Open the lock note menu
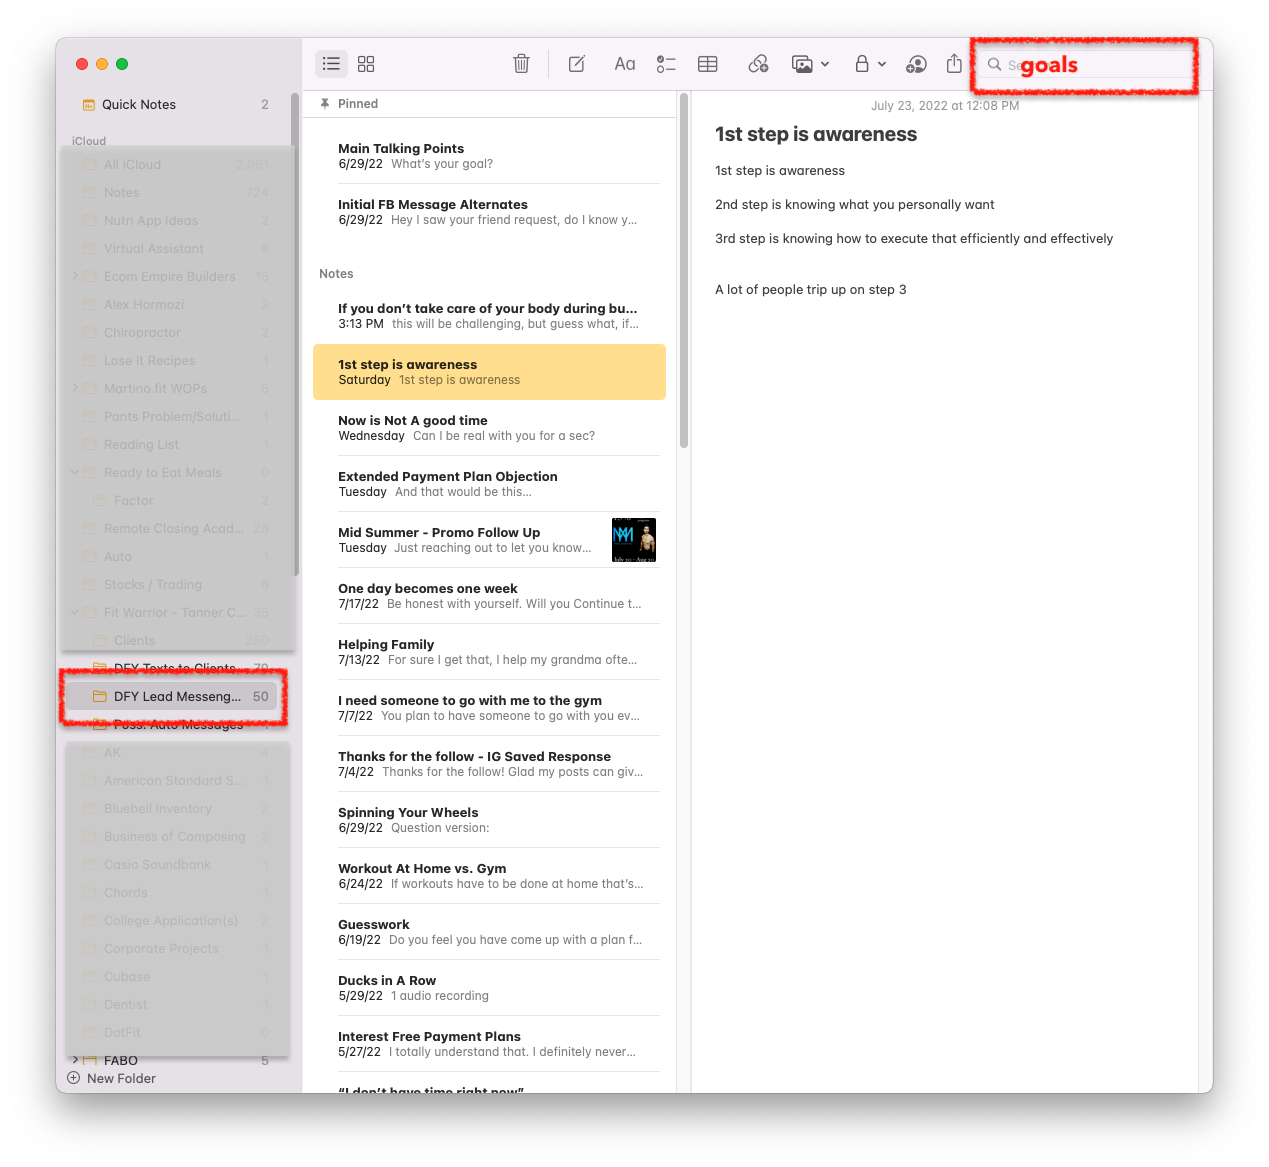 pyautogui.click(x=870, y=64)
